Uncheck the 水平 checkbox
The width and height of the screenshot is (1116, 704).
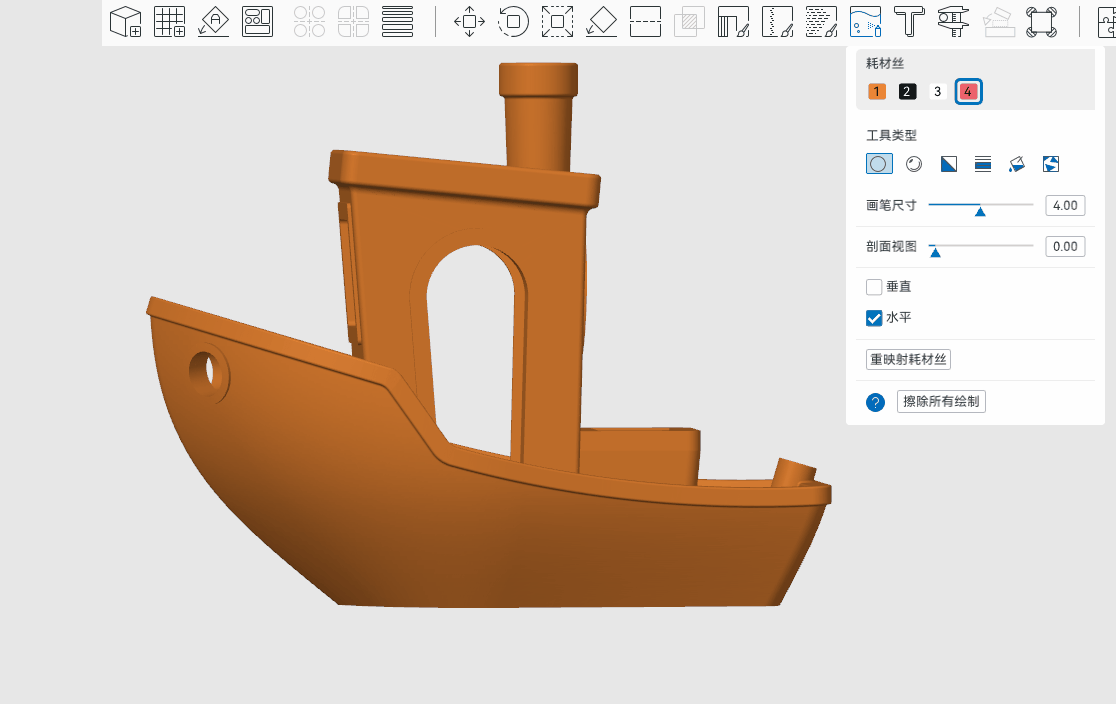874,318
